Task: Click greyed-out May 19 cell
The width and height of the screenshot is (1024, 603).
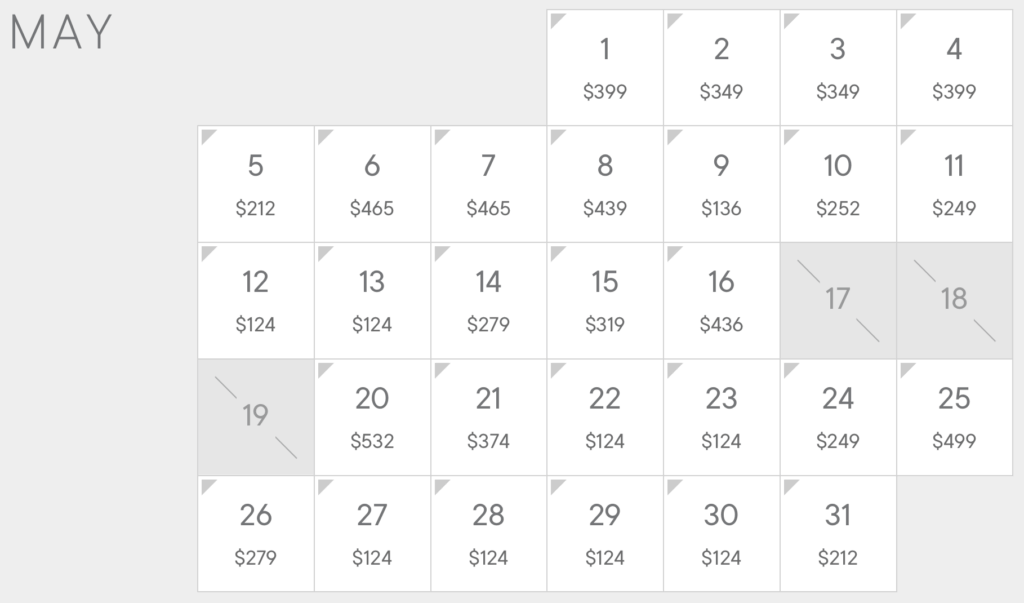Action: pyautogui.click(x=255, y=417)
